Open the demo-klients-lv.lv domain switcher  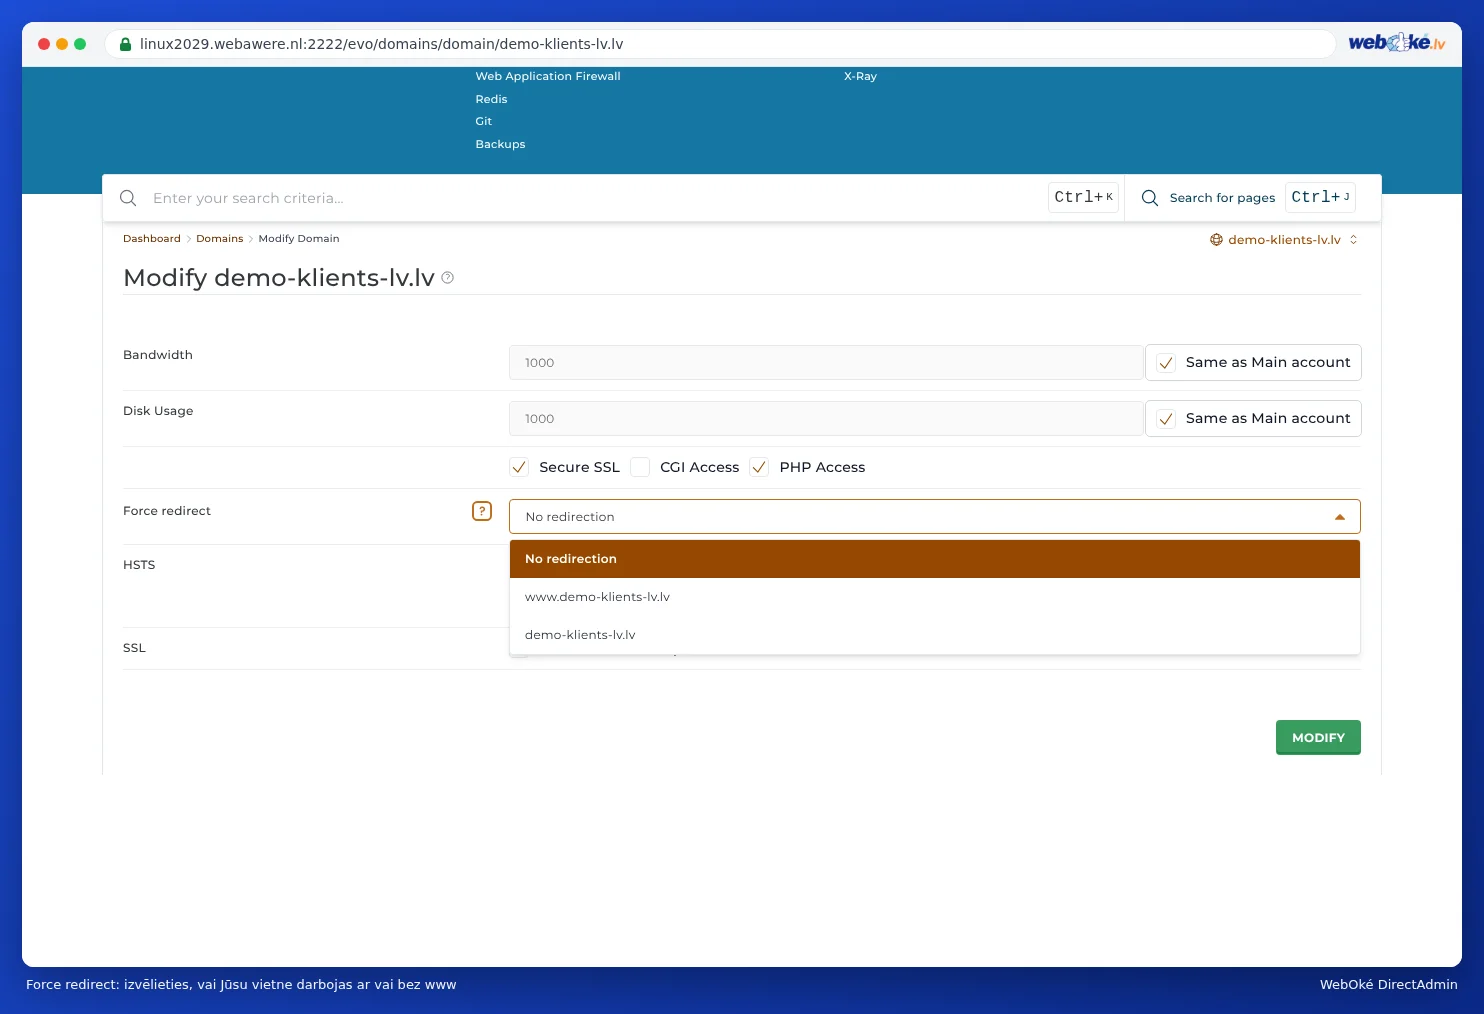[x=1285, y=240]
